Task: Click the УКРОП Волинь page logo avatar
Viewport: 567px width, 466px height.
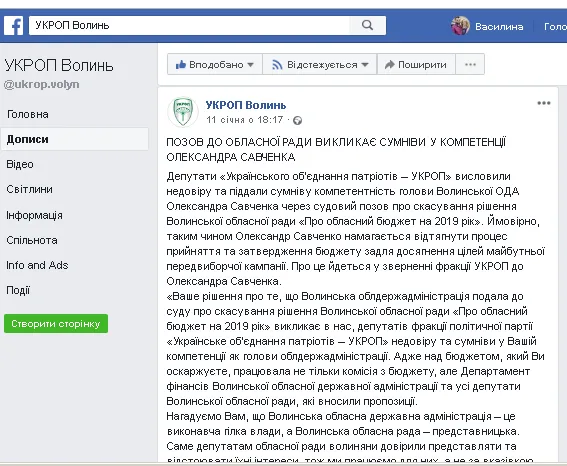Action: [183, 112]
